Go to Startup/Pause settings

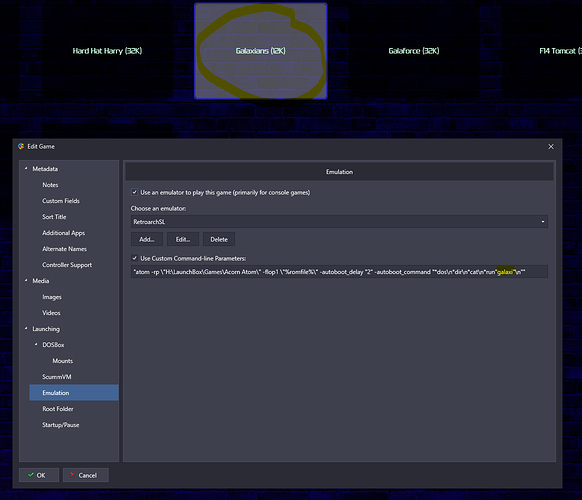click(61, 425)
